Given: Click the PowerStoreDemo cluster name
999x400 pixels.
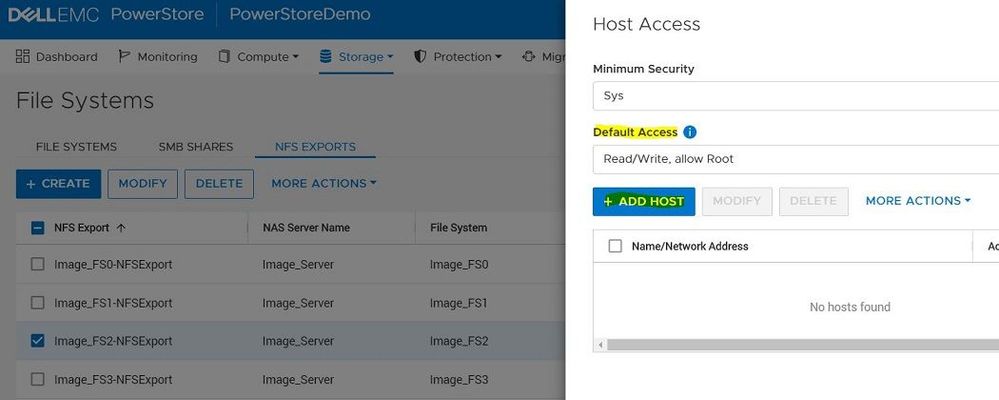Looking at the screenshot, I should pyautogui.click(x=300, y=14).
